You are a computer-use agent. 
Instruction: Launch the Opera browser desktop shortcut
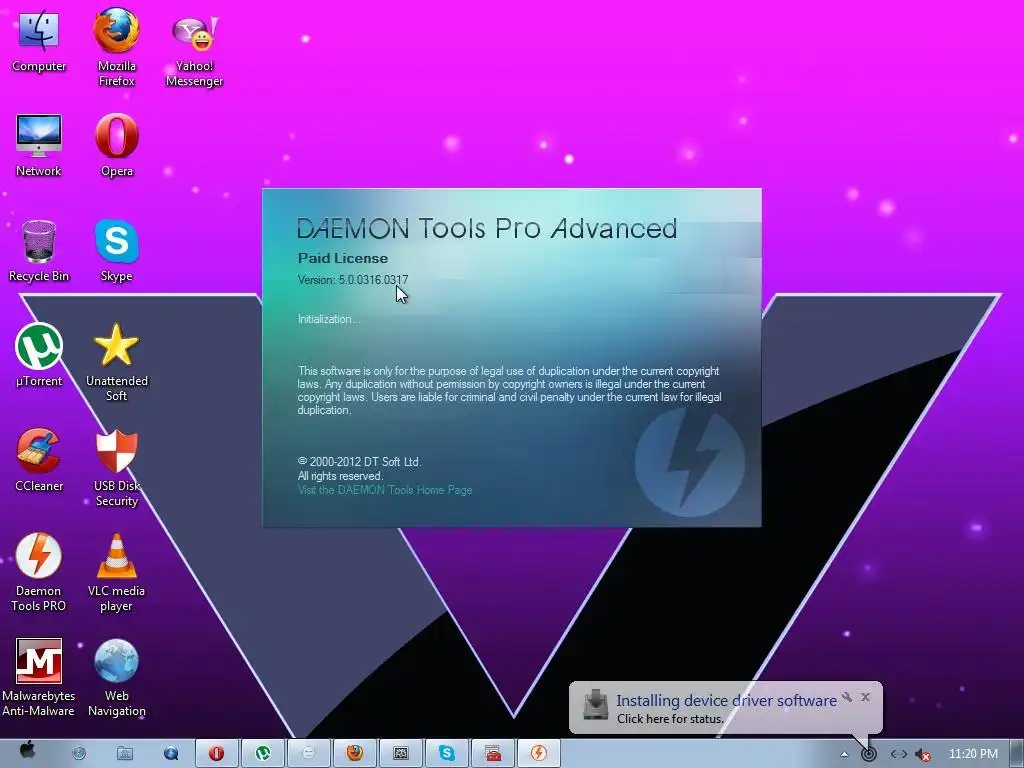click(116, 146)
